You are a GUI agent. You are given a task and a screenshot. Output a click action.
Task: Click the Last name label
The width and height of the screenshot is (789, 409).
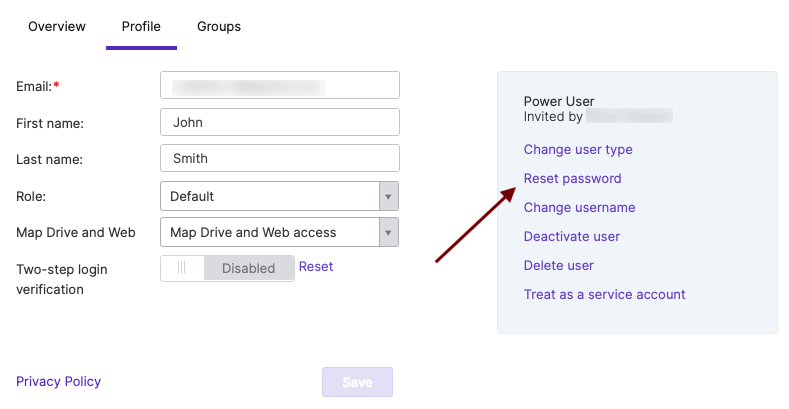tap(49, 159)
